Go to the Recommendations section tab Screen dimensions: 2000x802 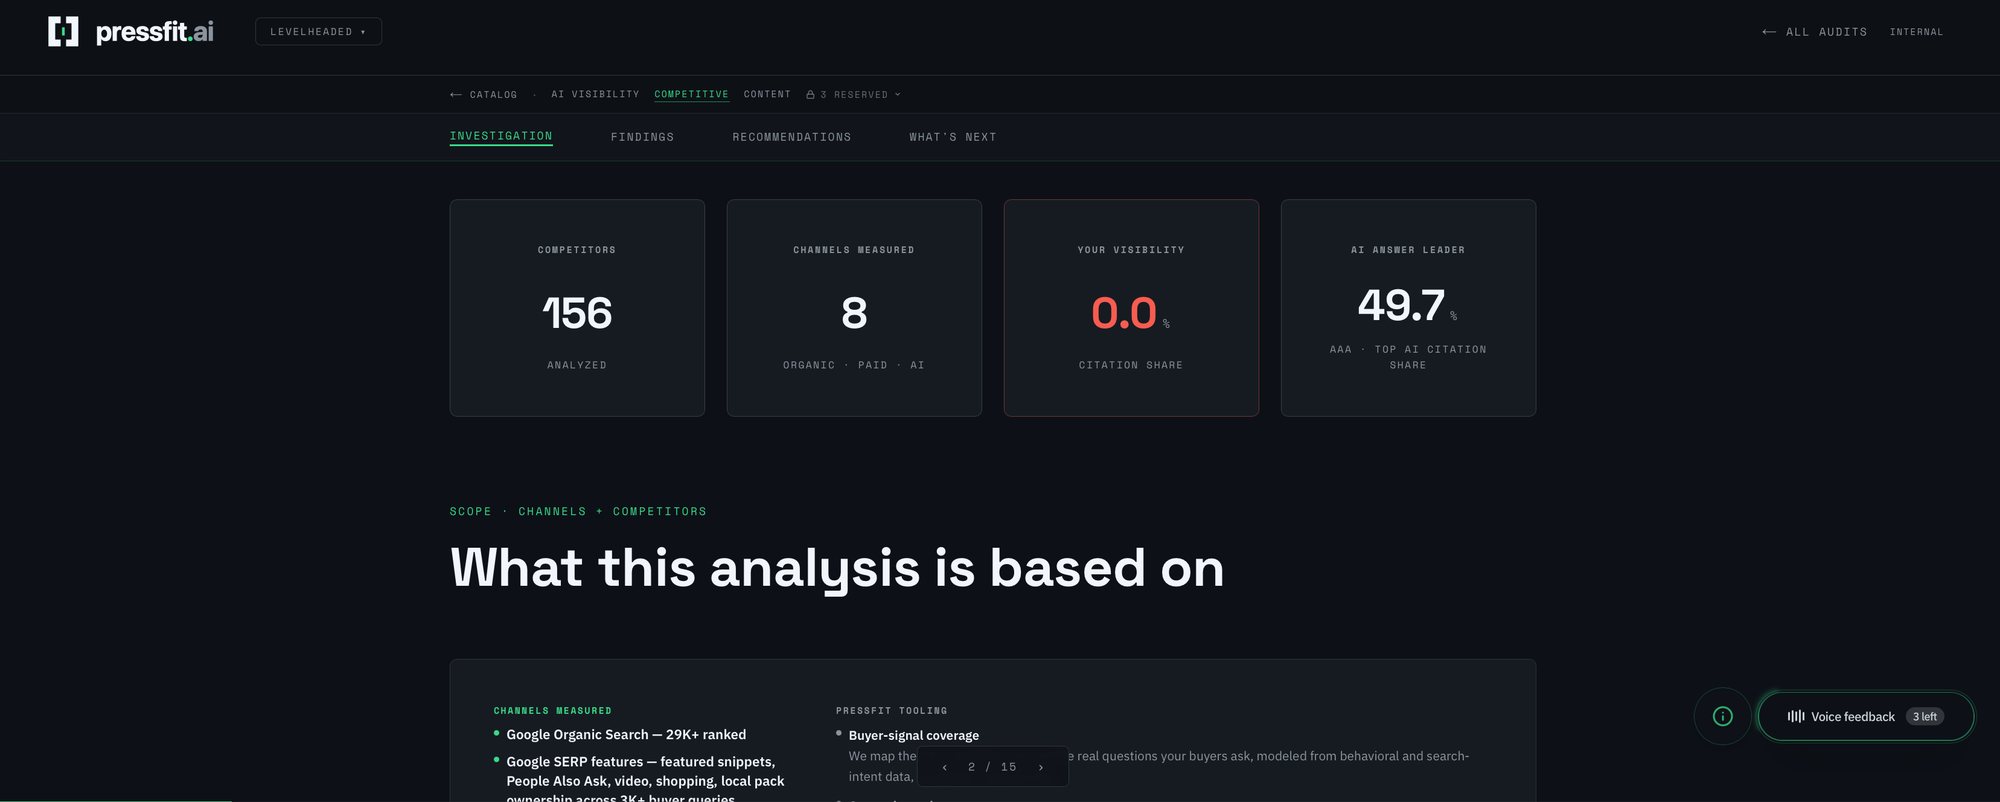click(x=791, y=137)
